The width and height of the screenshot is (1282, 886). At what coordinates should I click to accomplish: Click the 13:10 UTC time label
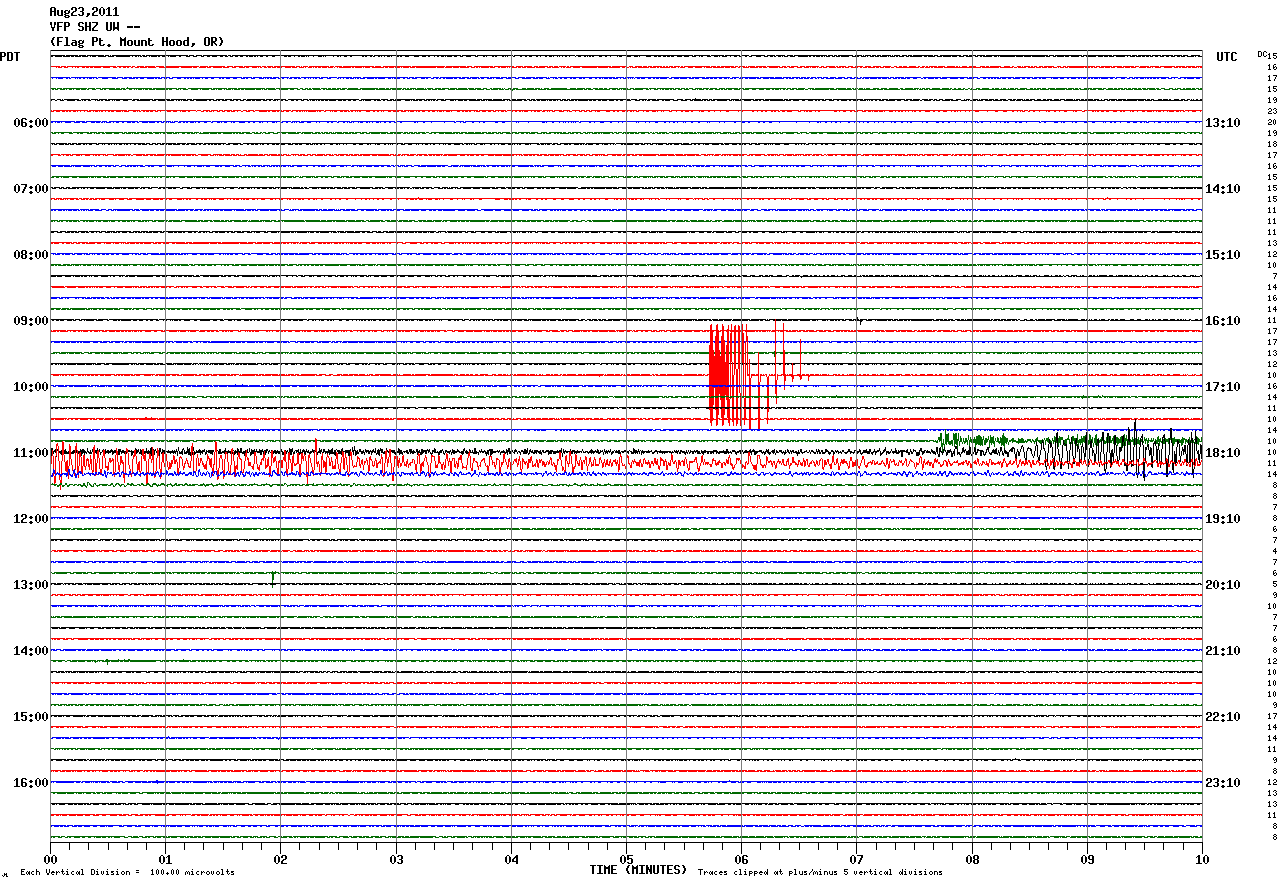pos(1225,123)
